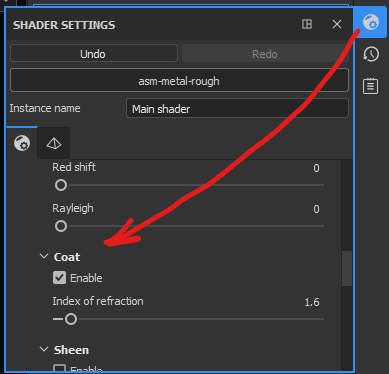Click the Undo button
This screenshot has width=389, height=374.
94,54
